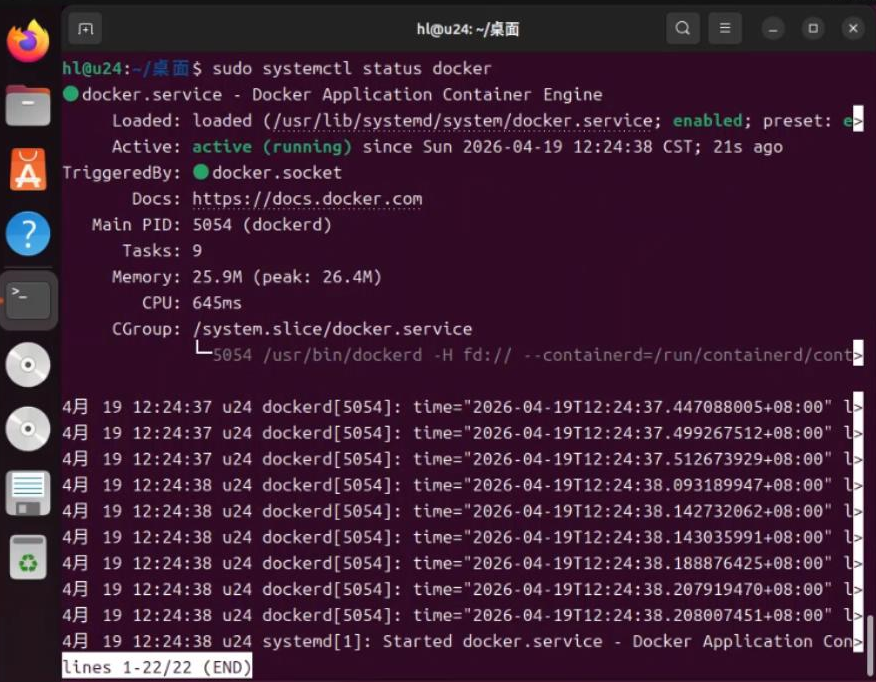Viewport: 876px width, 682px height.
Task: Open the second disc drive icon
Action: 28,429
